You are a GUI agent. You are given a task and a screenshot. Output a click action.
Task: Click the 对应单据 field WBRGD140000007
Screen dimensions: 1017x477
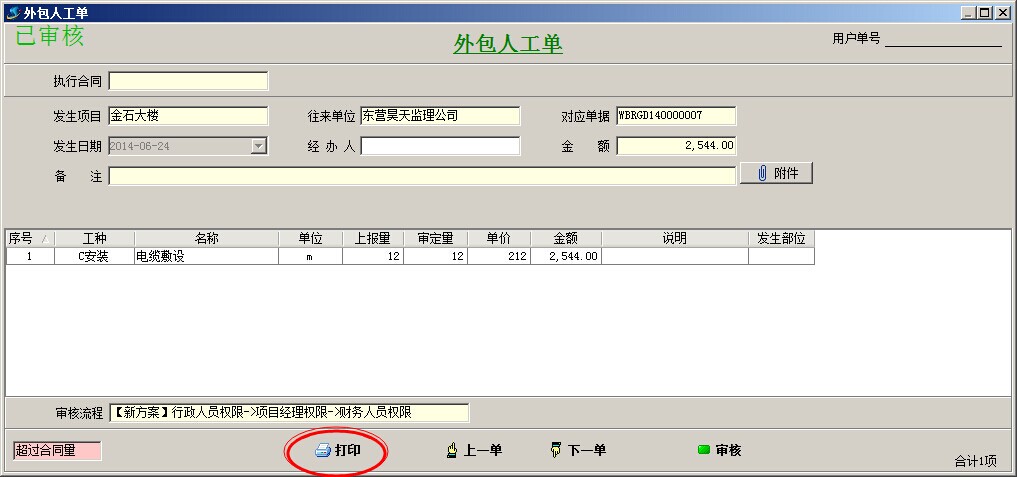click(676, 116)
